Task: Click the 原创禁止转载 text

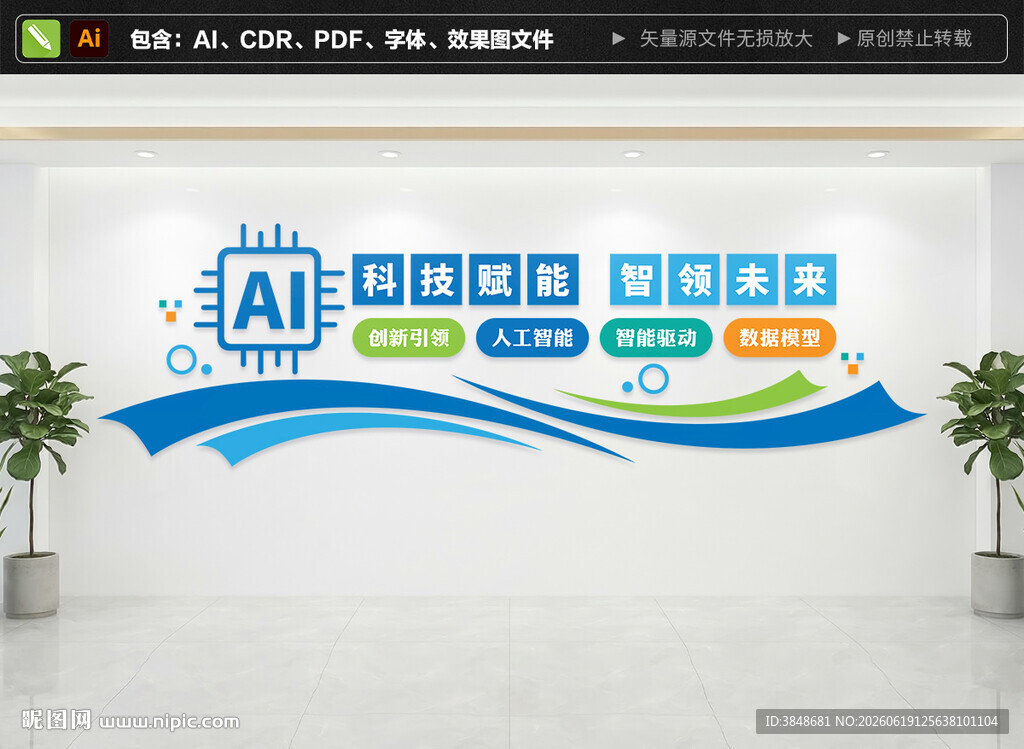Action: click(x=914, y=39)
